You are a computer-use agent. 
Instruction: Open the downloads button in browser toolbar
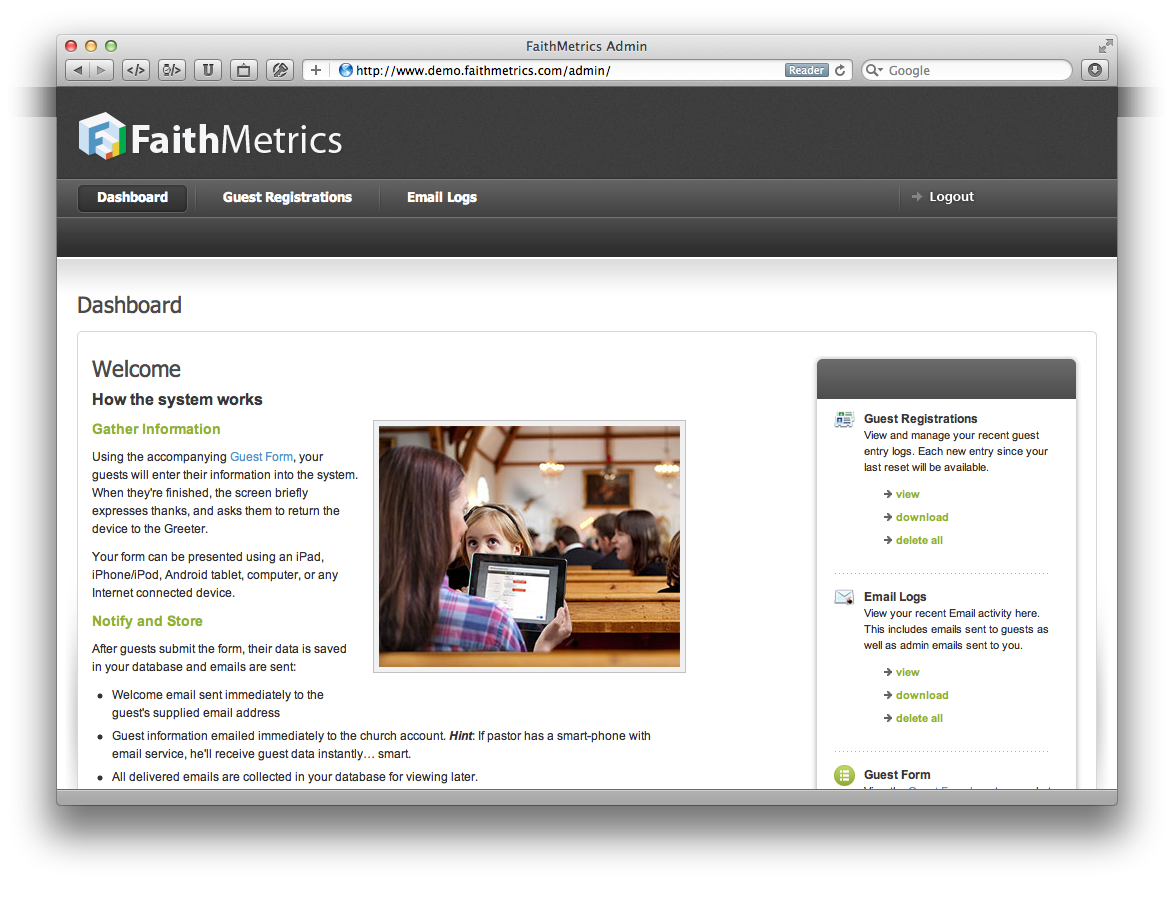click(1095, 70)
